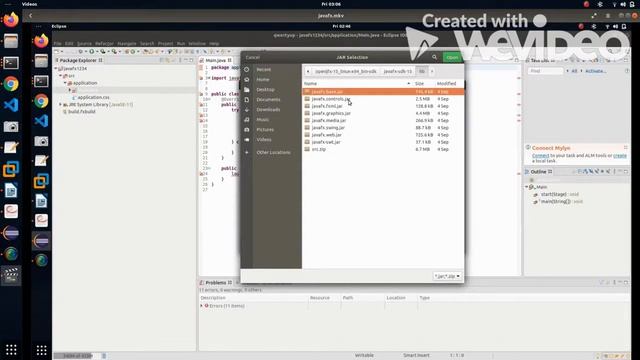Click the green Run toolbar button in Eclipse
The height and width of the screenshot is (360, 640).
tap(92, 51)
